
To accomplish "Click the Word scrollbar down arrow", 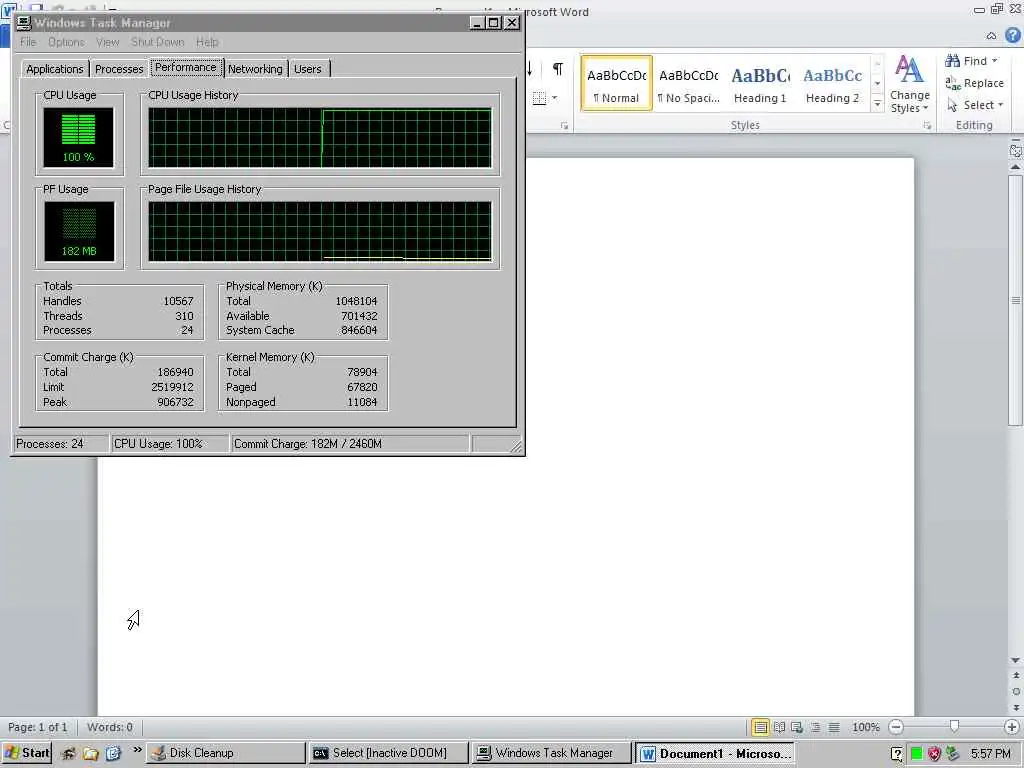I will [x=1016, y=660].
